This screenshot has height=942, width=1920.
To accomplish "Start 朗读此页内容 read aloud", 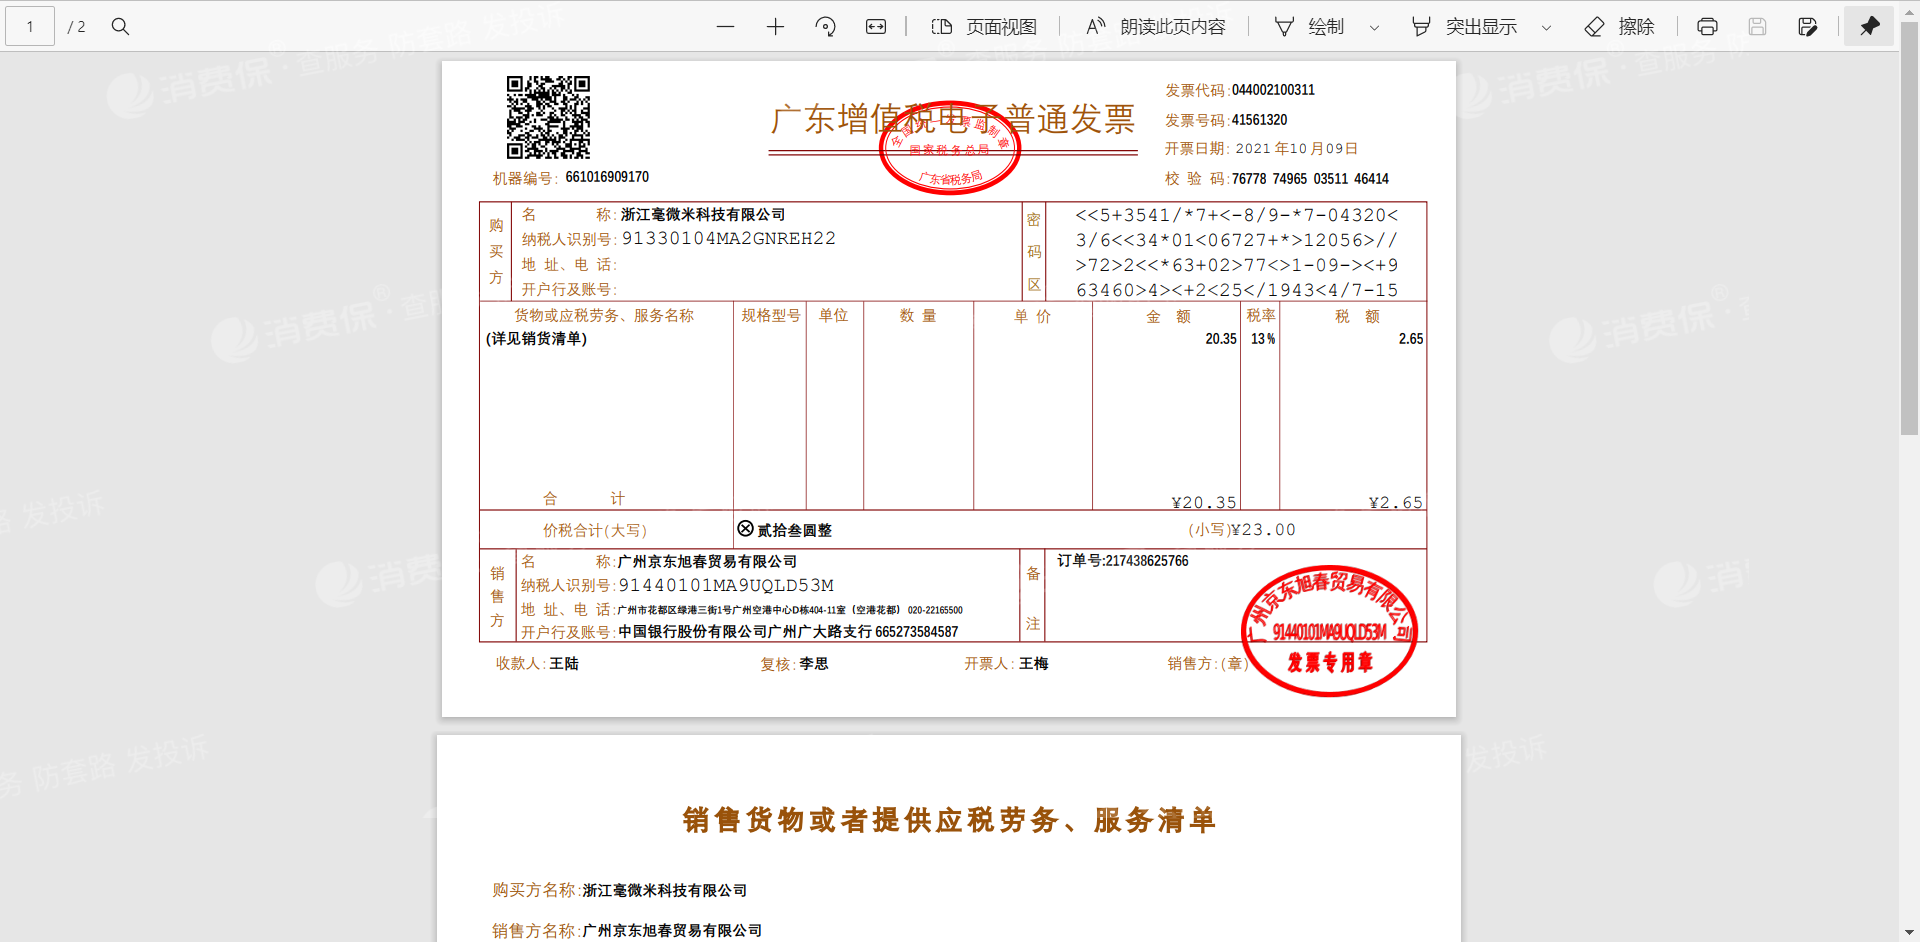I will [x=1155, y=27].
